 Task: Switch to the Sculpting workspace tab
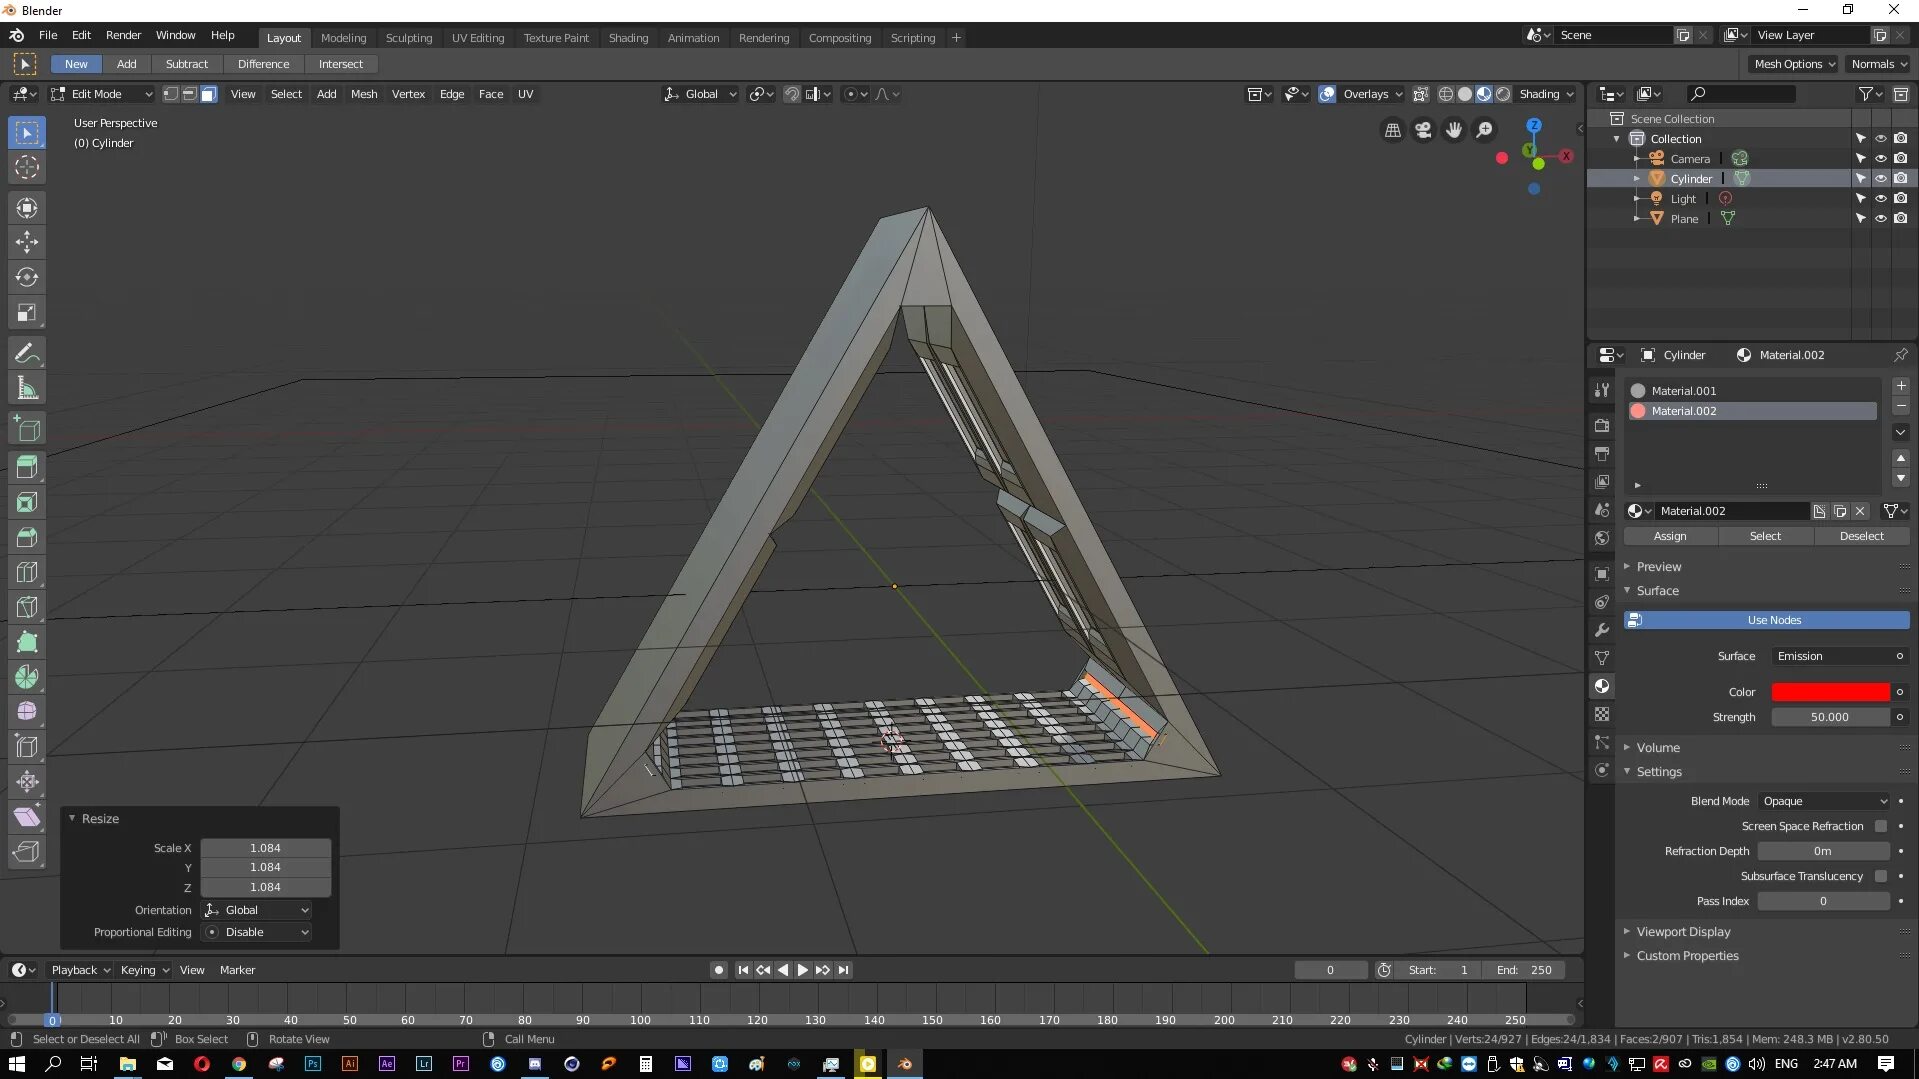[x=409, y=38]
